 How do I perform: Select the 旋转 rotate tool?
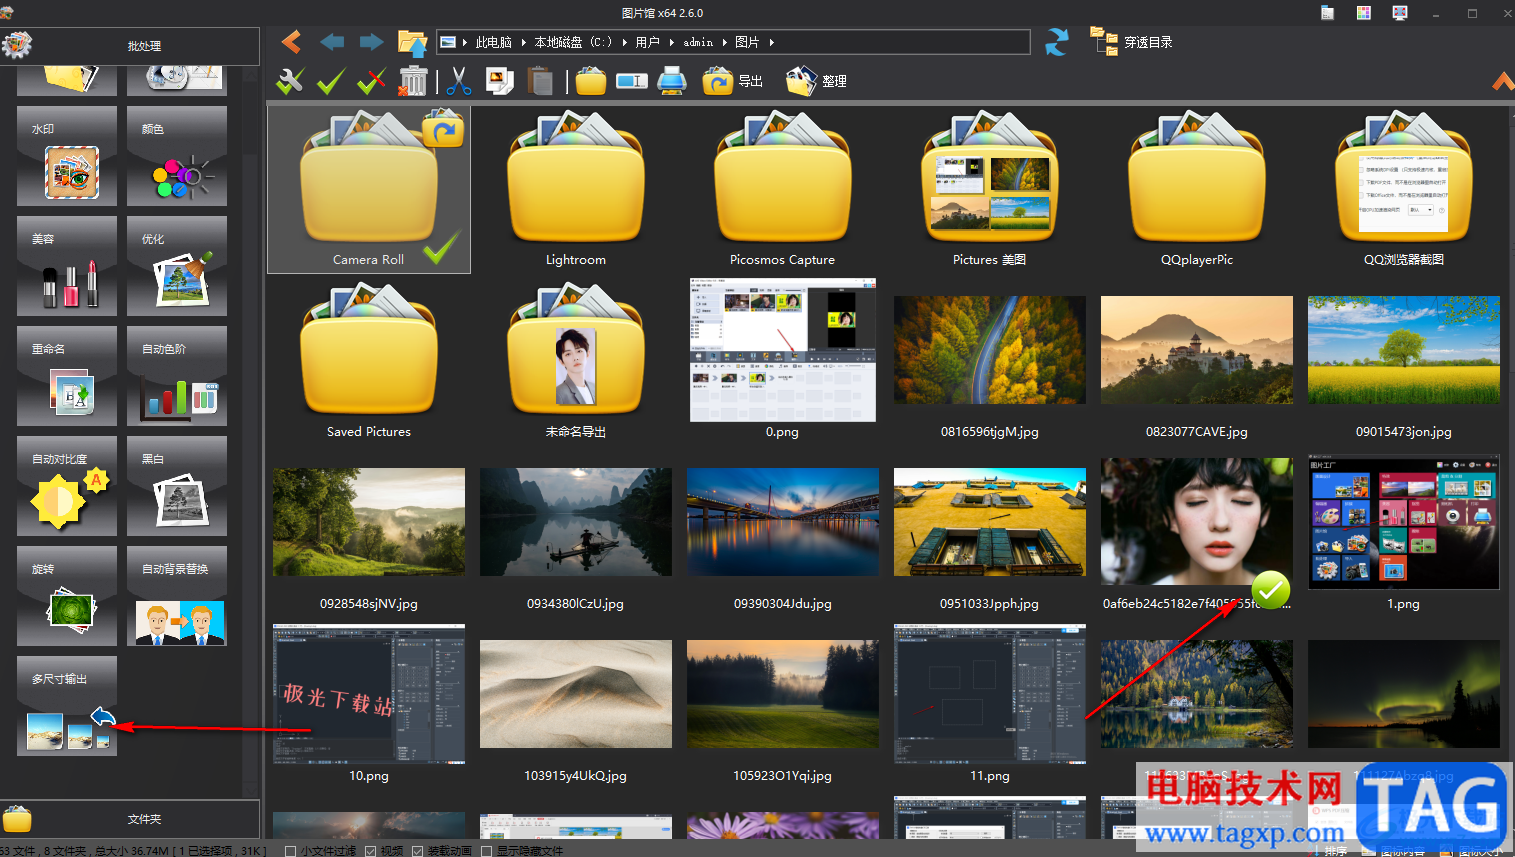(x=67, y=596)
